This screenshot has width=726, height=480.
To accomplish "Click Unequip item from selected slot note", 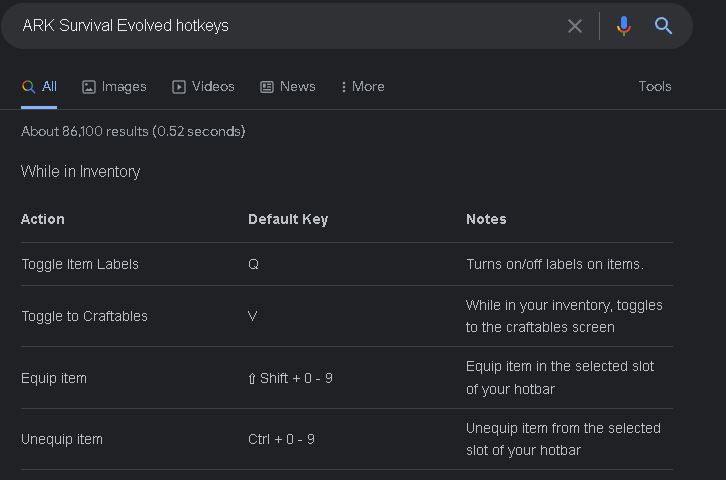I will [563, 439].
